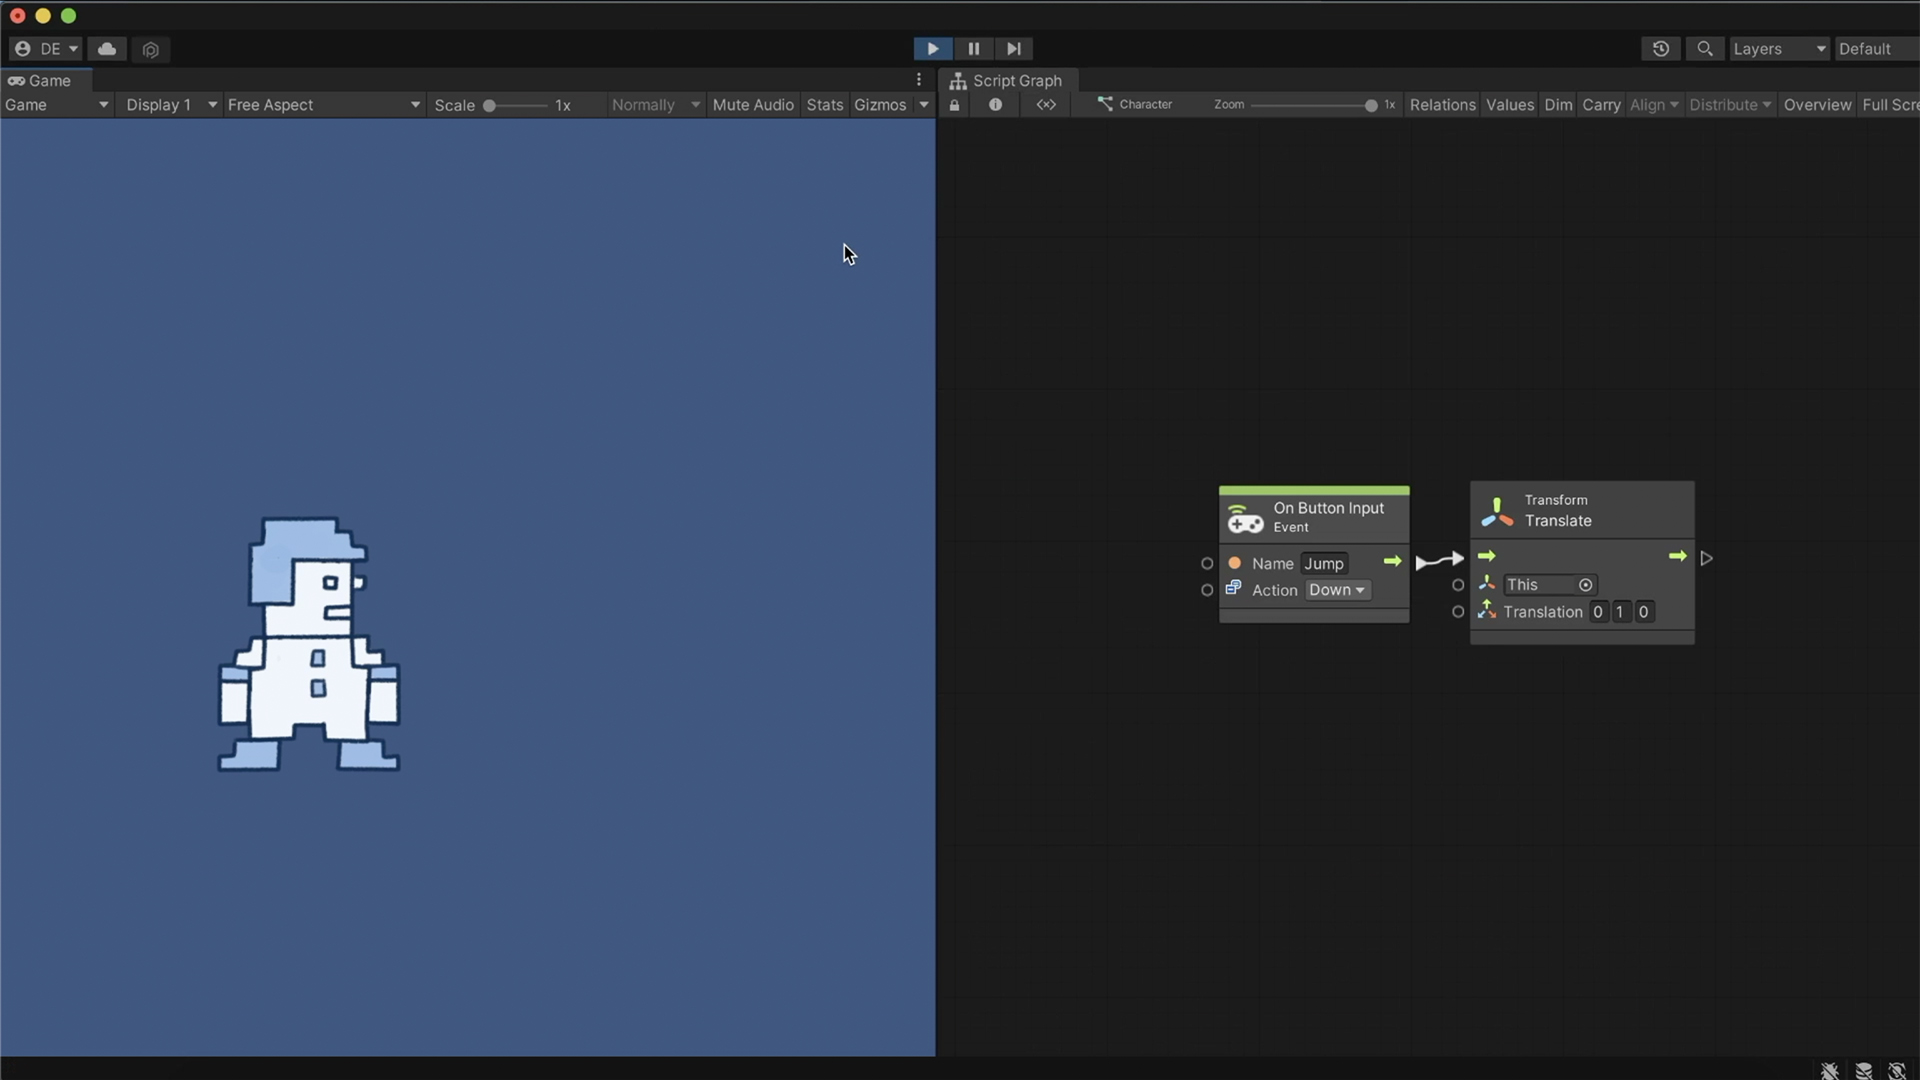Click the Game view Scale slider
This screenshot has width=1920, height=1080.
[516, 105]
